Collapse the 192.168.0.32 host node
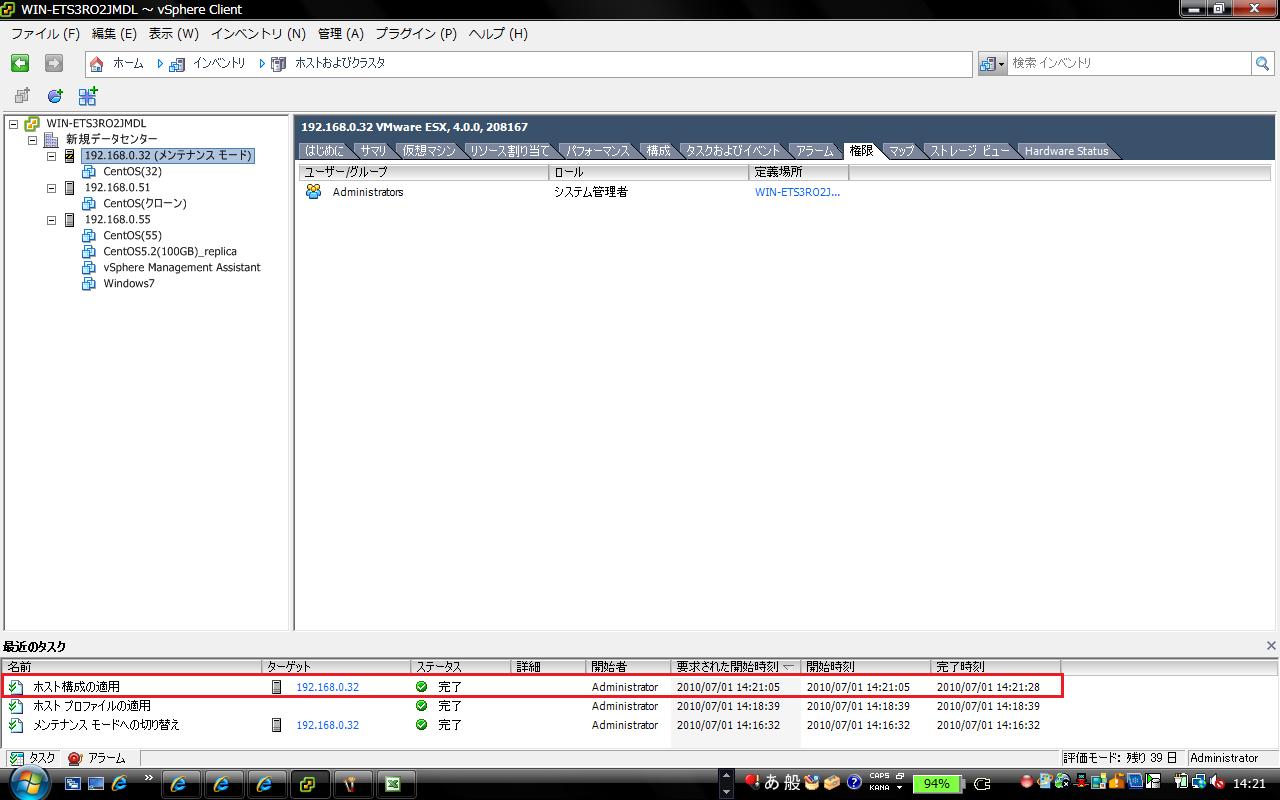Viewport: 1280px width, 800px height. [51, 156]
